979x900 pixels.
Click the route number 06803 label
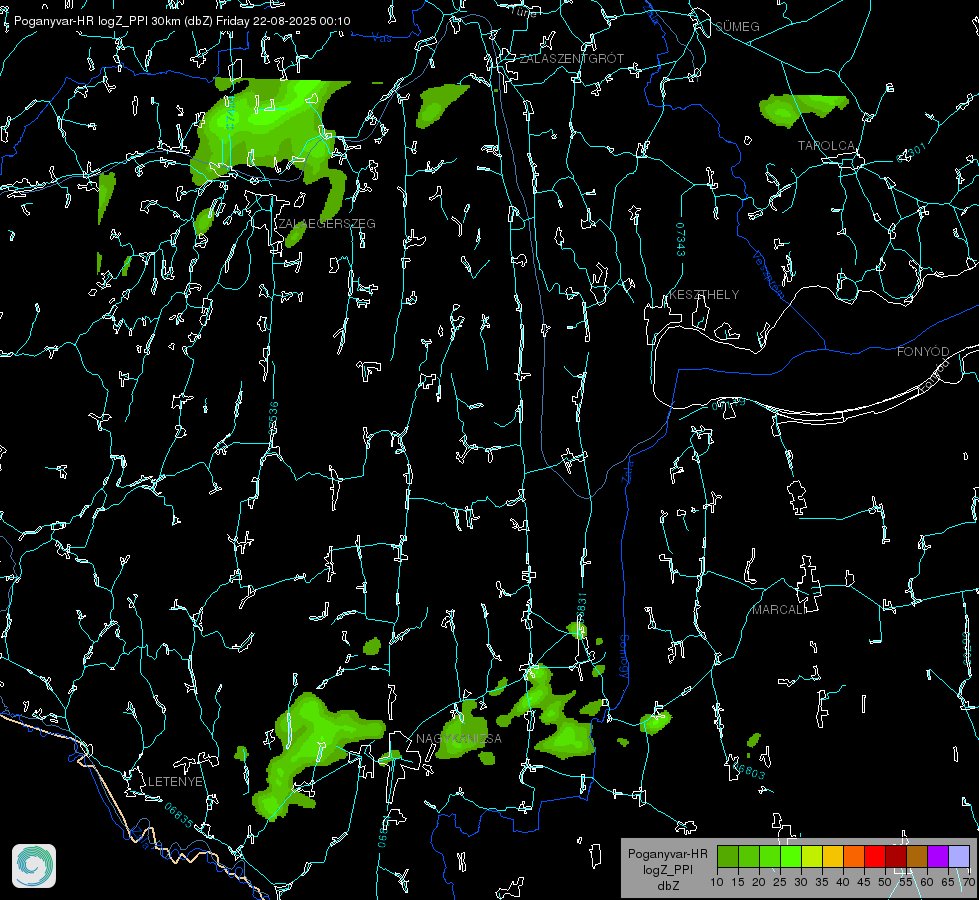pos(749,770)
